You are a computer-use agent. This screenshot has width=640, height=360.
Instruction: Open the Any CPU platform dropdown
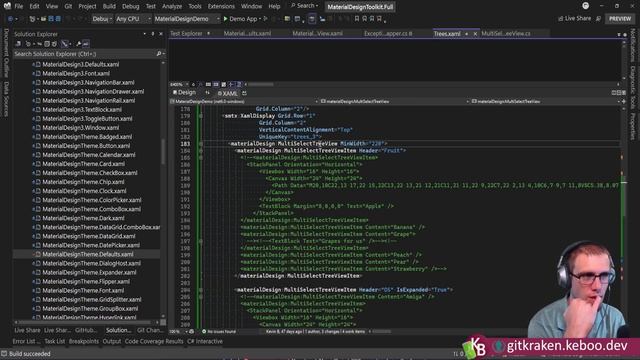coord(133,19)
